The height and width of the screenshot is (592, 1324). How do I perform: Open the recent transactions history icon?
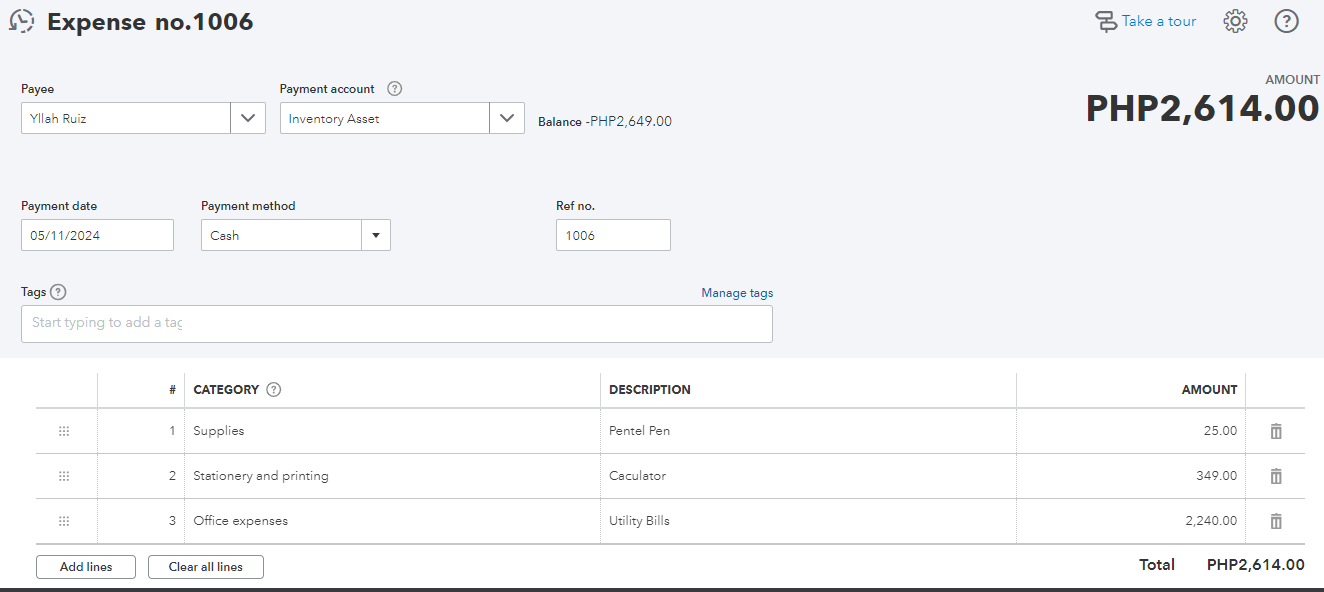(21, 21)
